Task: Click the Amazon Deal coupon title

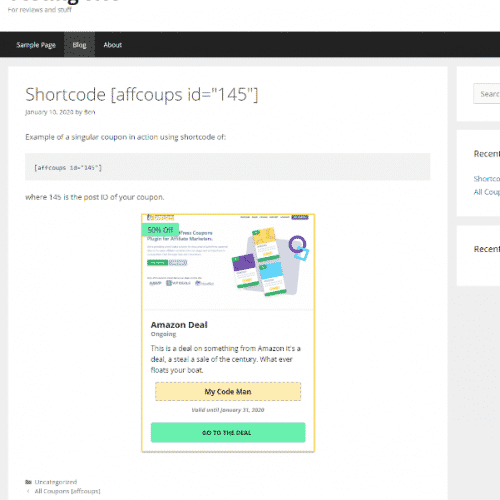Action: [x=179, y=325]
